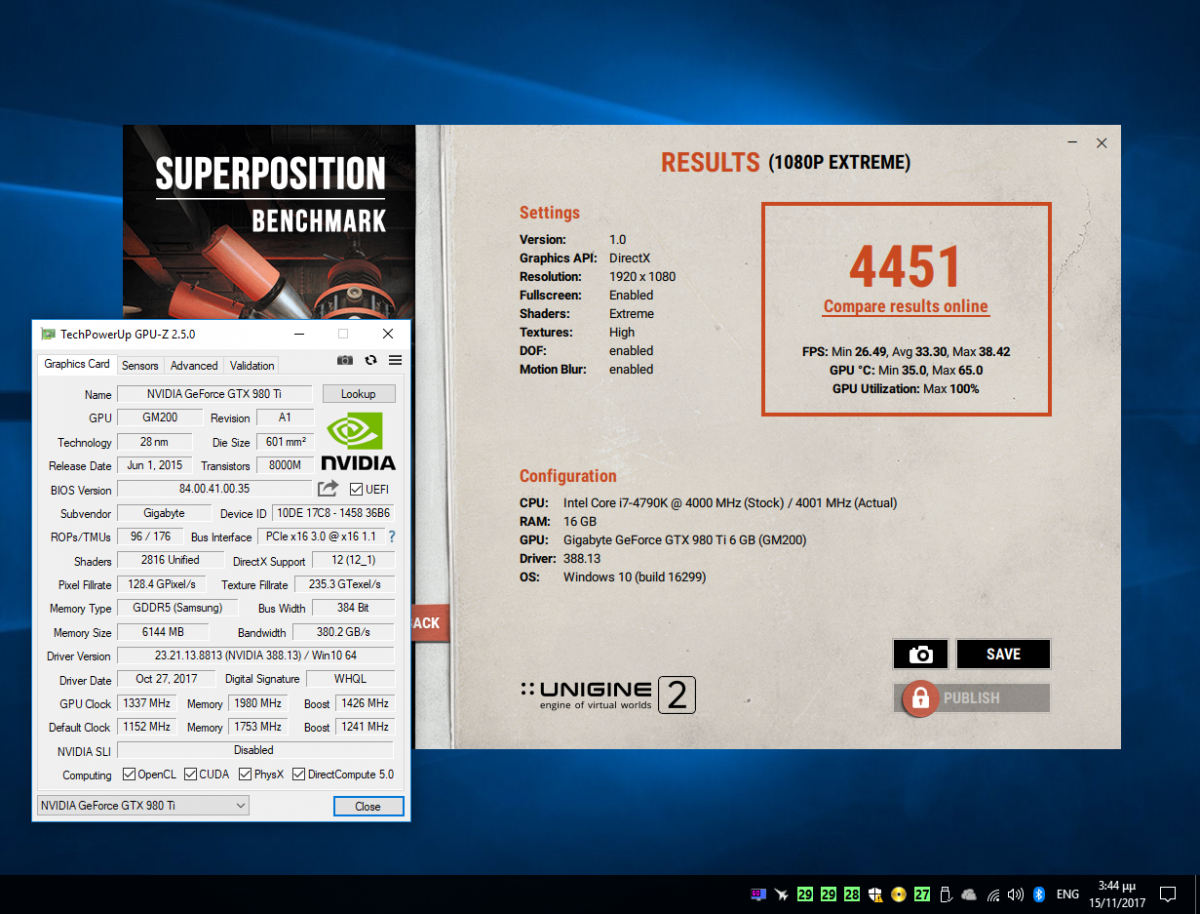Click the SAVE button in Superposition
The image size is (1200, 914).
point(1003,654)
